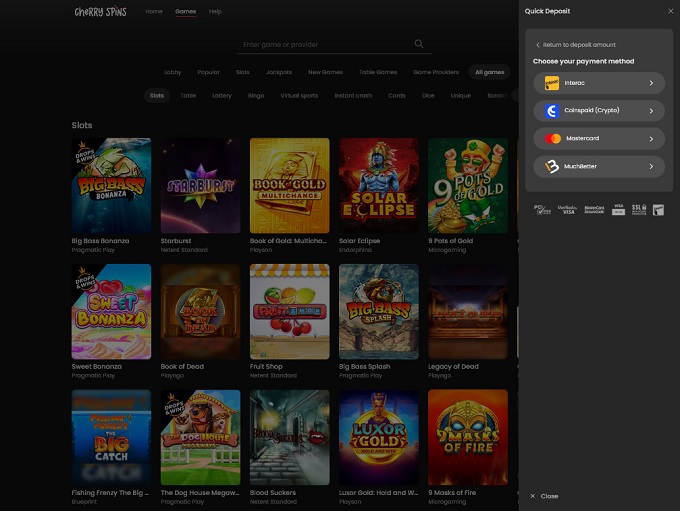This screenshot has height=511, width=680.
Task: Click the MuchBetter logo icon
Action: pyautogui.click(x=552, y=167)
